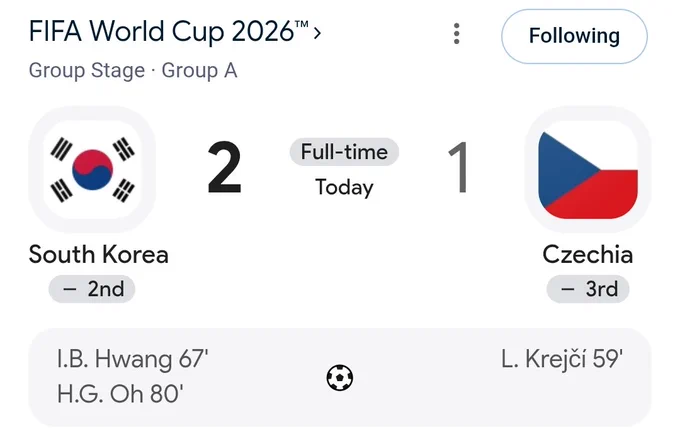Expand FIFA World Cup 2026 chevron arrow
680x439 pixels.
[317, 33]
